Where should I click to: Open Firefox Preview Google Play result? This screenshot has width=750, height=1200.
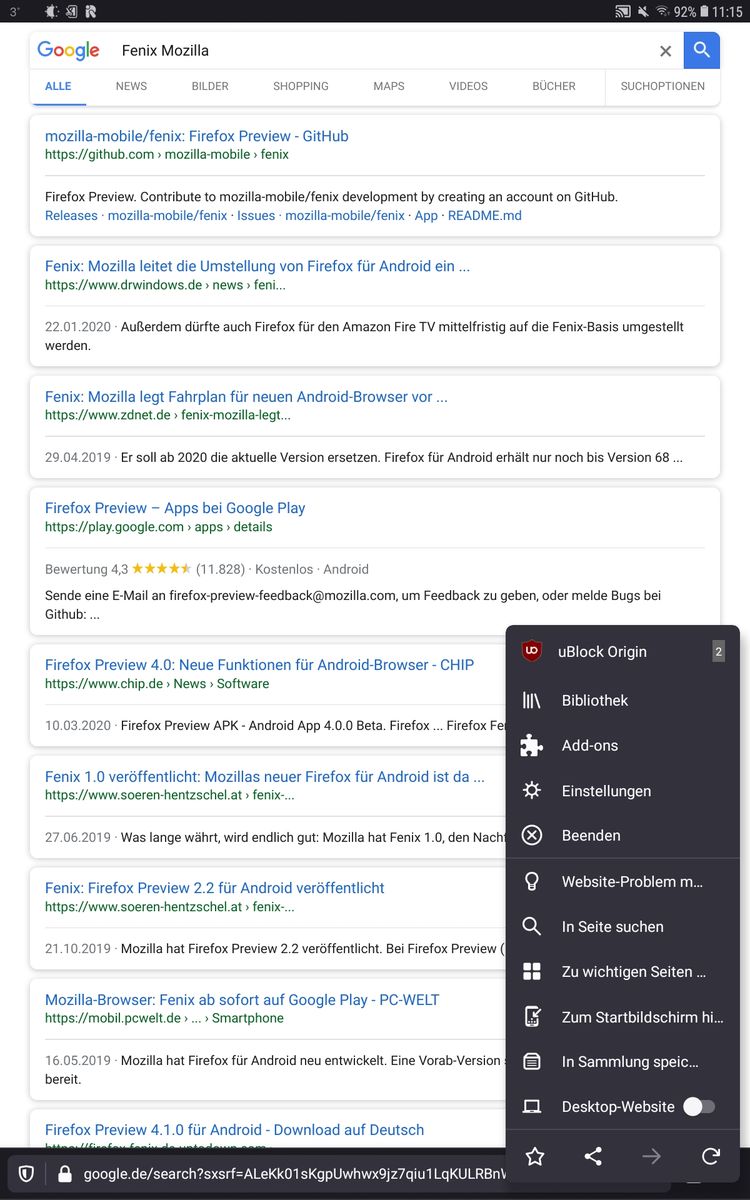pyautogui.click(x=175, y=508)
